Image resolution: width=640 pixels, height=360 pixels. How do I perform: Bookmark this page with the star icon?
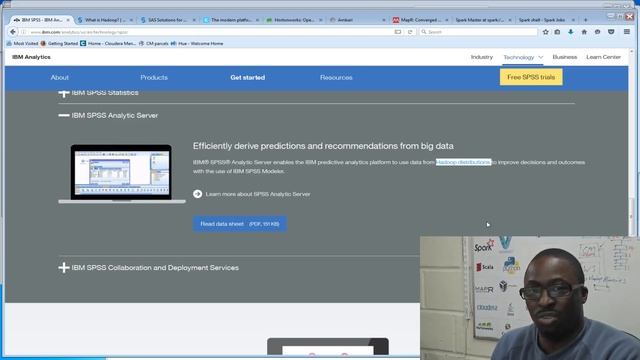tap(545, 32)
